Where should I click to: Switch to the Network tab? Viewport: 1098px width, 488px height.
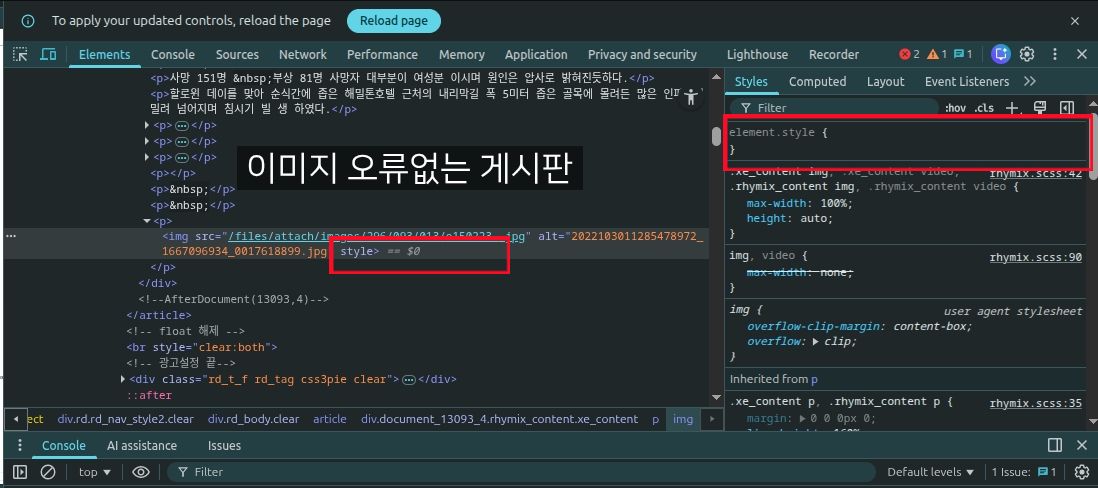(x=302, y=55)
